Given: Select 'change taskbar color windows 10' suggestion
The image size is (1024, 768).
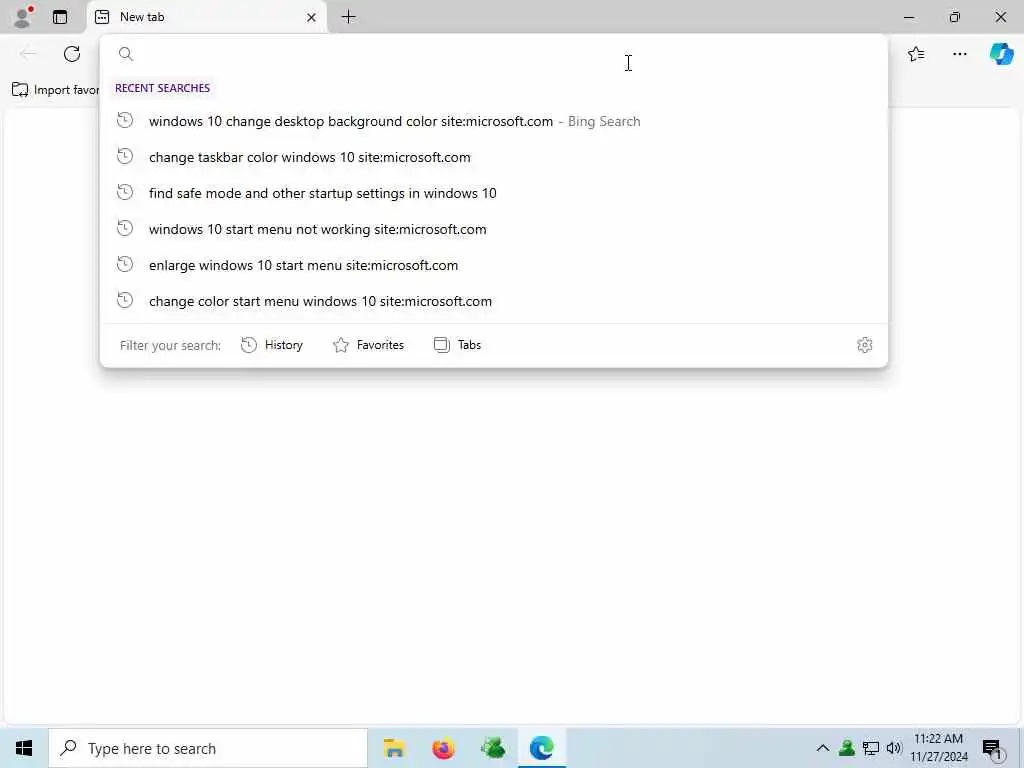Looking at the screenshot, I should coord(494,157).
